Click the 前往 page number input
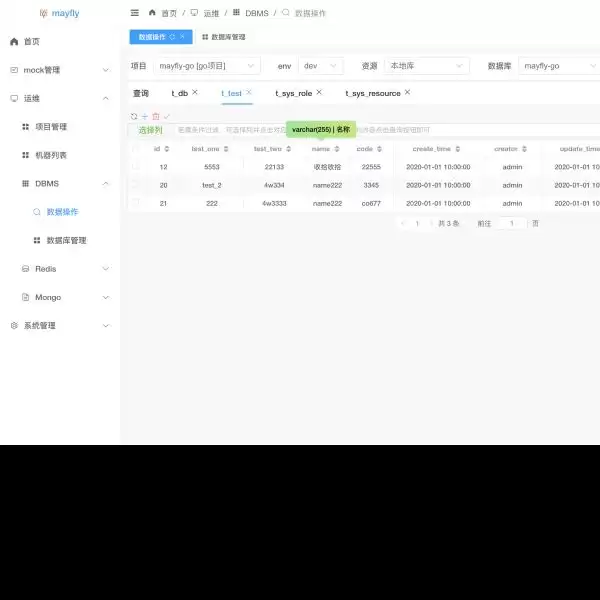The width and height of the screenshot is (600, 600). 512,223
